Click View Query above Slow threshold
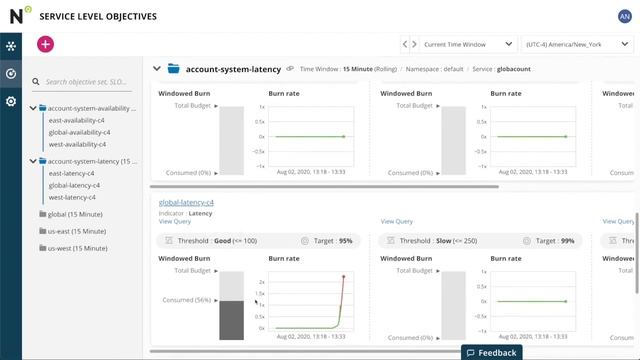This screenshot has width=640, height=360. click(x=396, y=221)
